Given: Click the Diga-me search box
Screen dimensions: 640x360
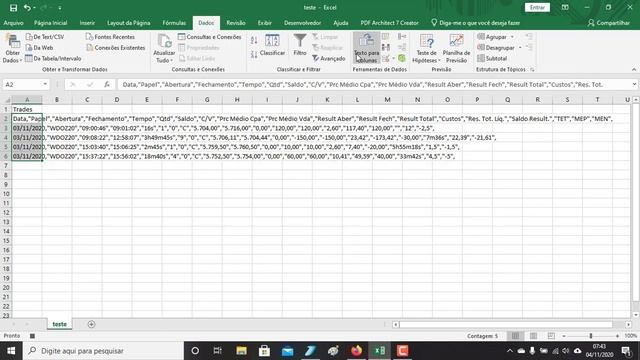Looking at the screenshot, I should [x=476, y=23].
